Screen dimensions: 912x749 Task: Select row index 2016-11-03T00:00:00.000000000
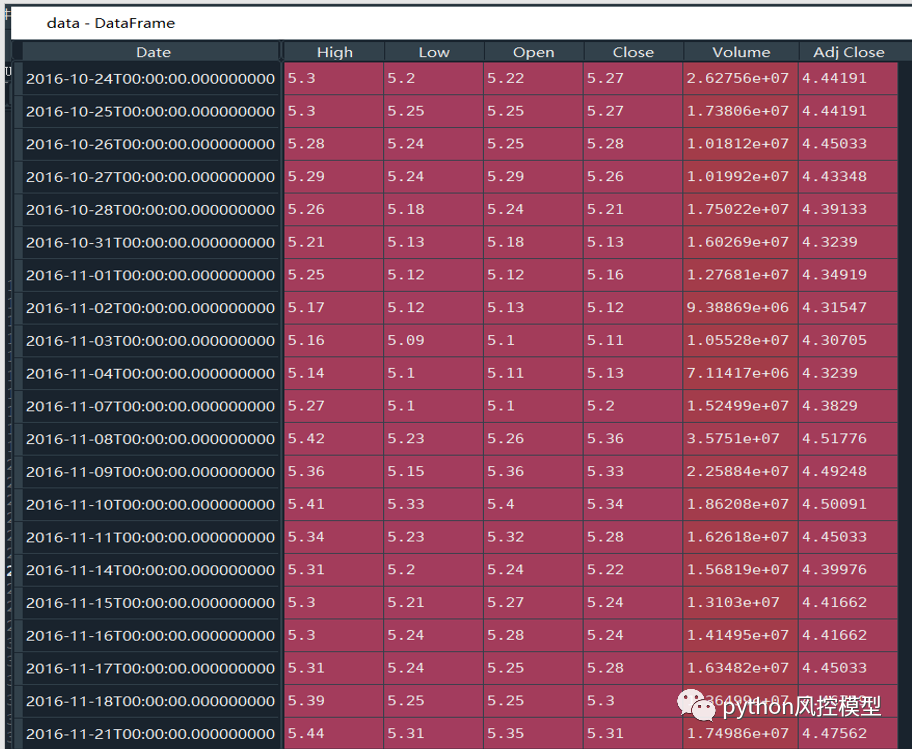151,340
